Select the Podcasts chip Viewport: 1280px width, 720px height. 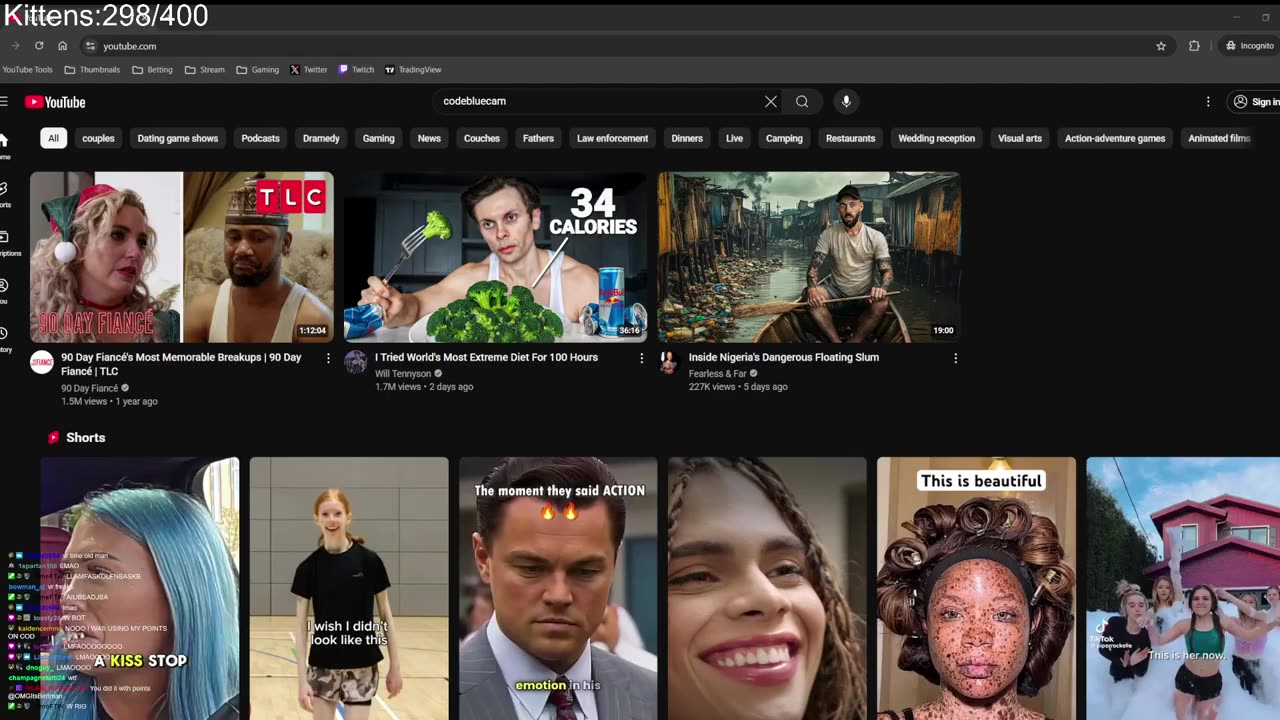(x=260, y=138)
